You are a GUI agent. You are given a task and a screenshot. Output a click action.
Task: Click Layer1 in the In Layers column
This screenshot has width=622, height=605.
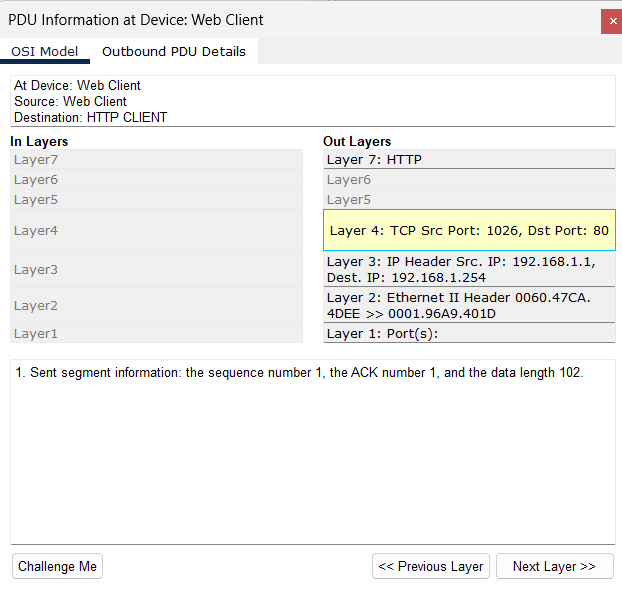coord(156,333)
